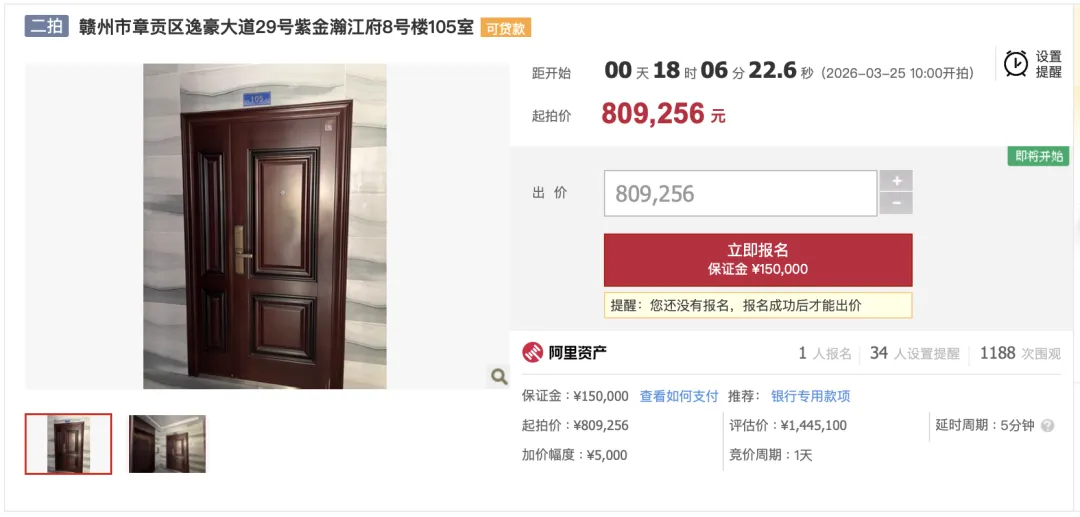Decrease the bid with minus button
The width and height of the screenshot is (1080, 517).
point(896,204)
